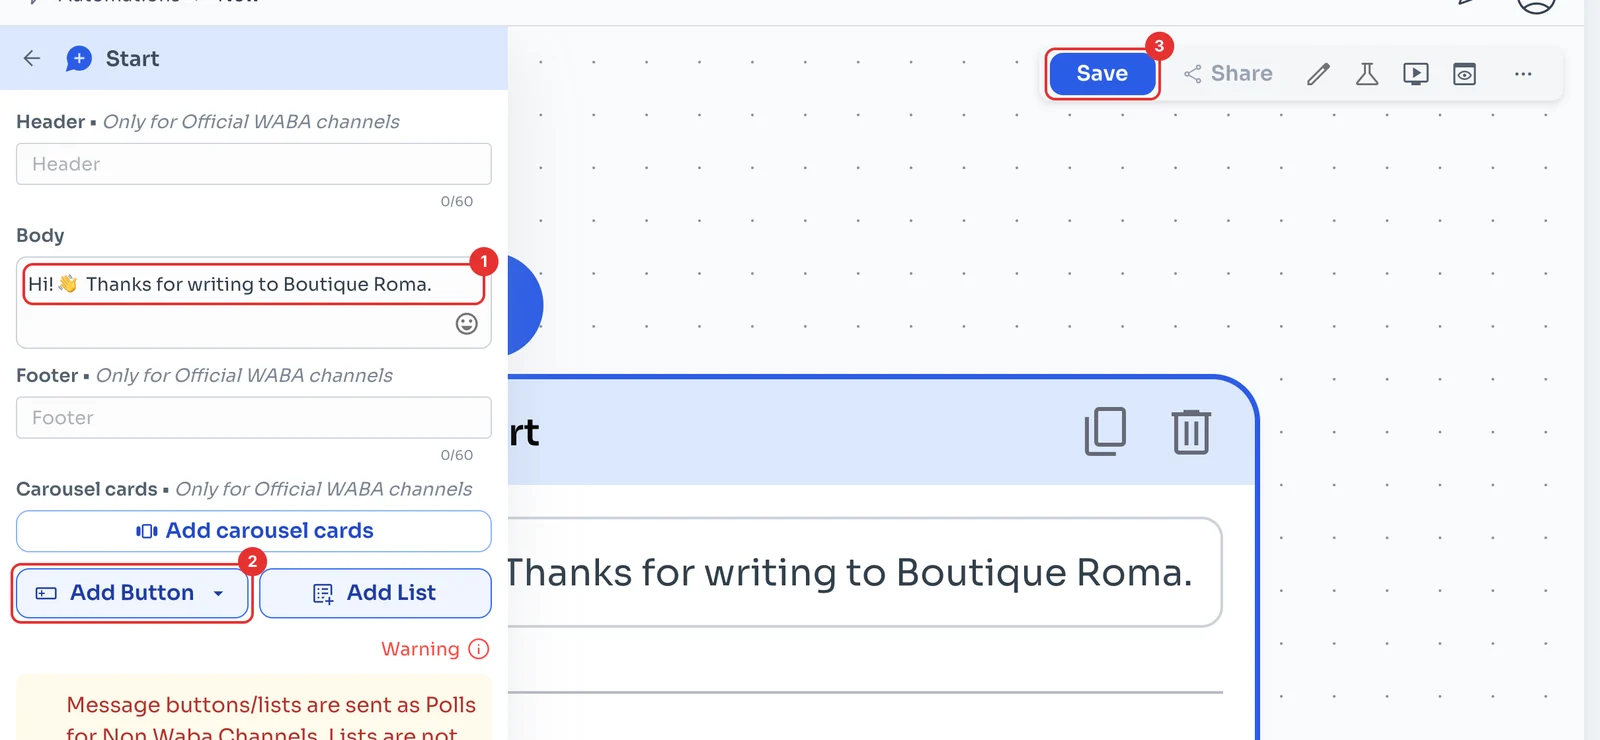Click the Start panel title
The height and width of the screenshot is (740, 1600).
[132, 59]
